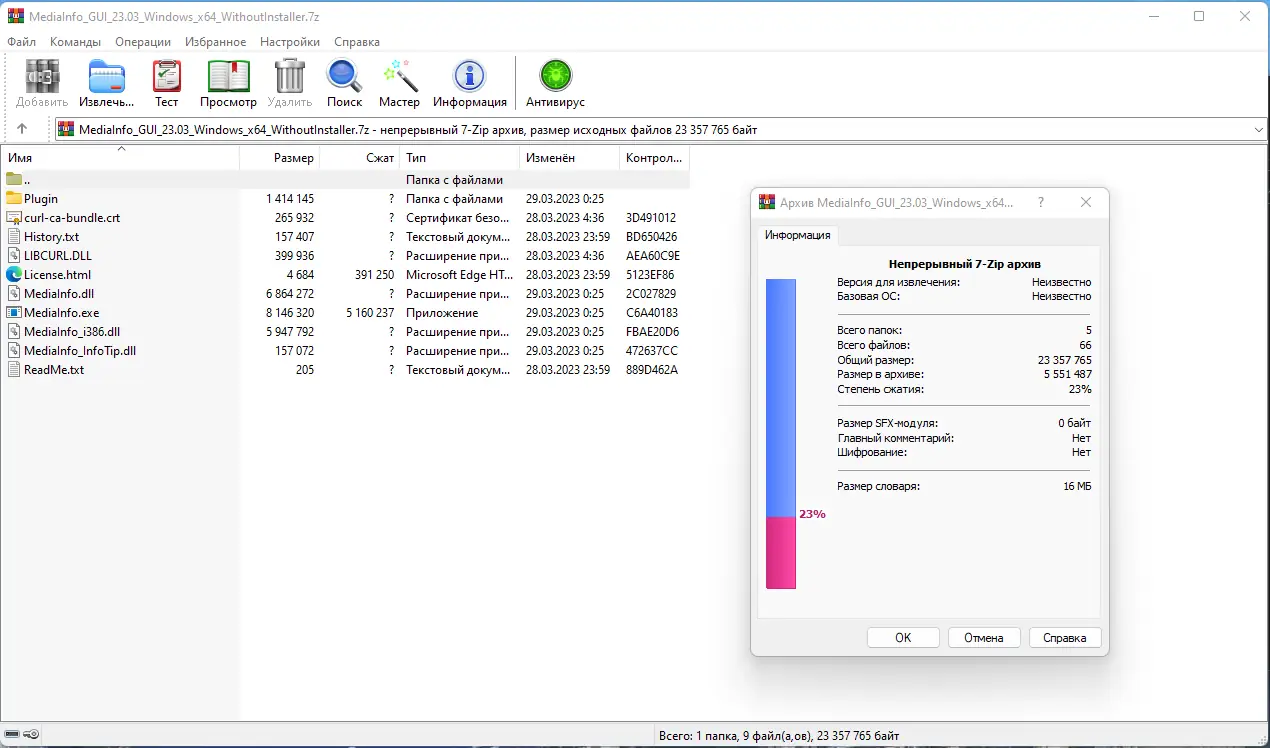
Task: Sort by Контрольная сумма column header
Action: pos(655,158)
